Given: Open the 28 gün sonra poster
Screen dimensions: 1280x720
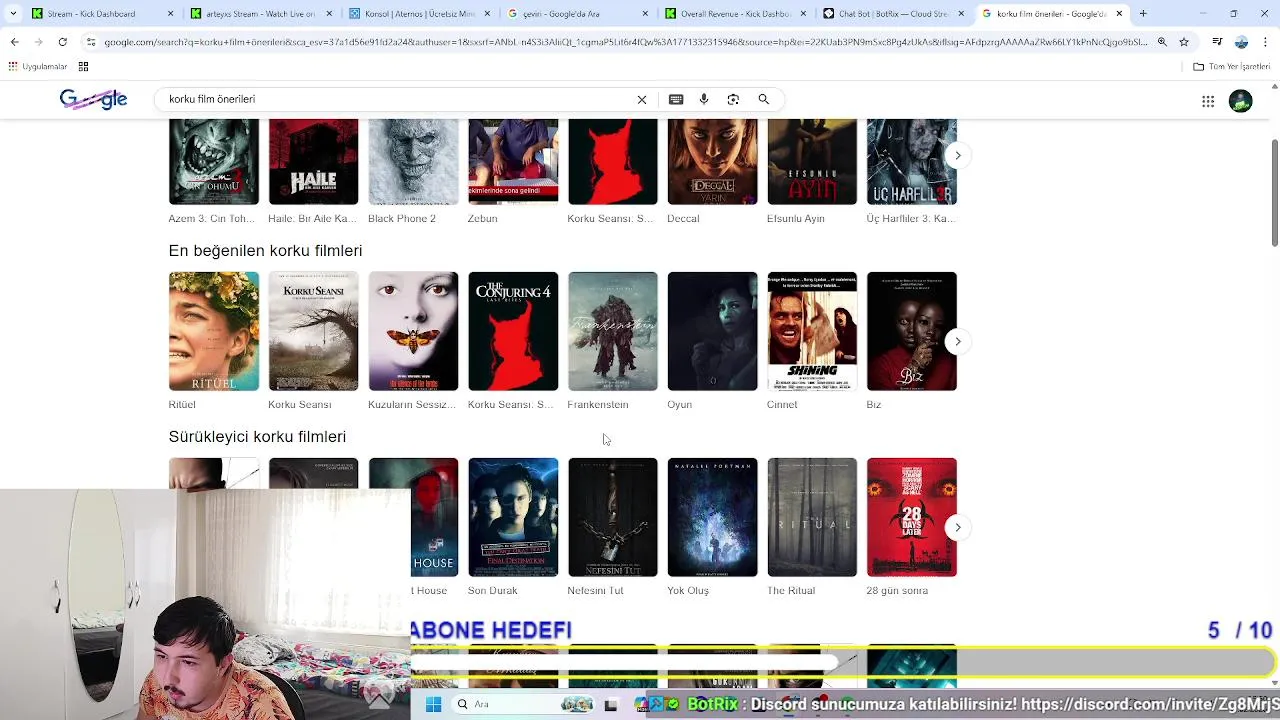Looking at the screenshot, I should tap(912, 517).
